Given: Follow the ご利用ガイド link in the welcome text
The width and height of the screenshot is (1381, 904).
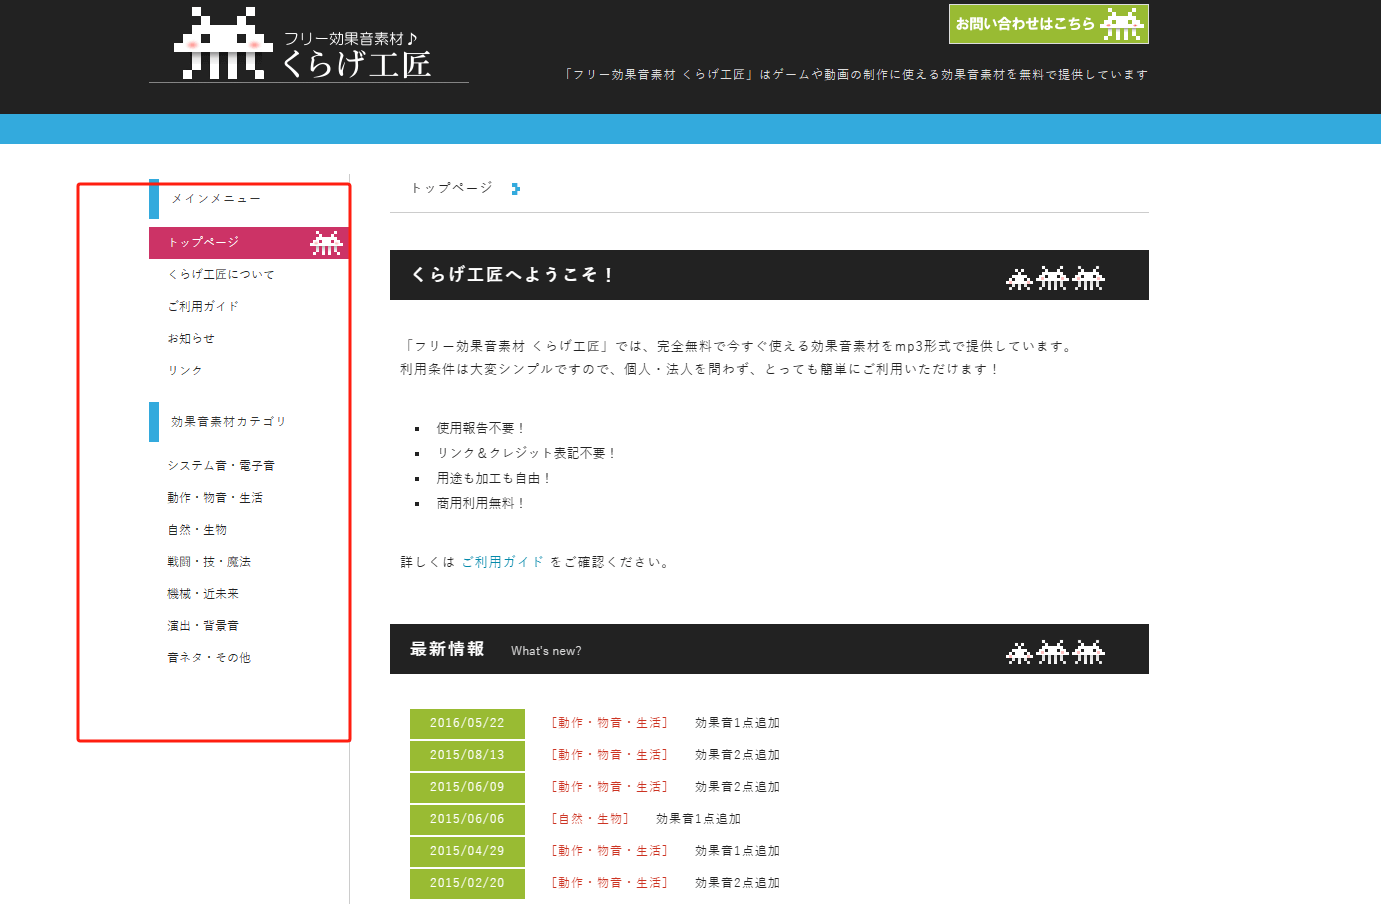Looking at the screenshot, I should (x=503, y=562).
